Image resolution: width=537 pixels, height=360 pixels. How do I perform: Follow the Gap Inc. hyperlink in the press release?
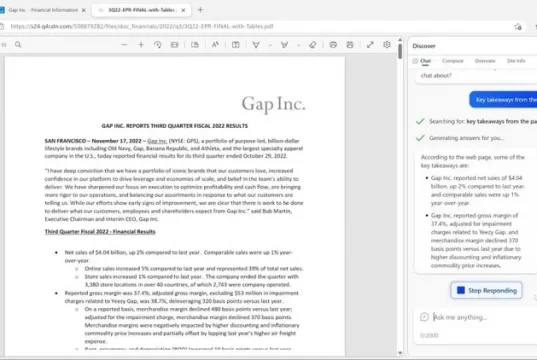tap(157, 141)
